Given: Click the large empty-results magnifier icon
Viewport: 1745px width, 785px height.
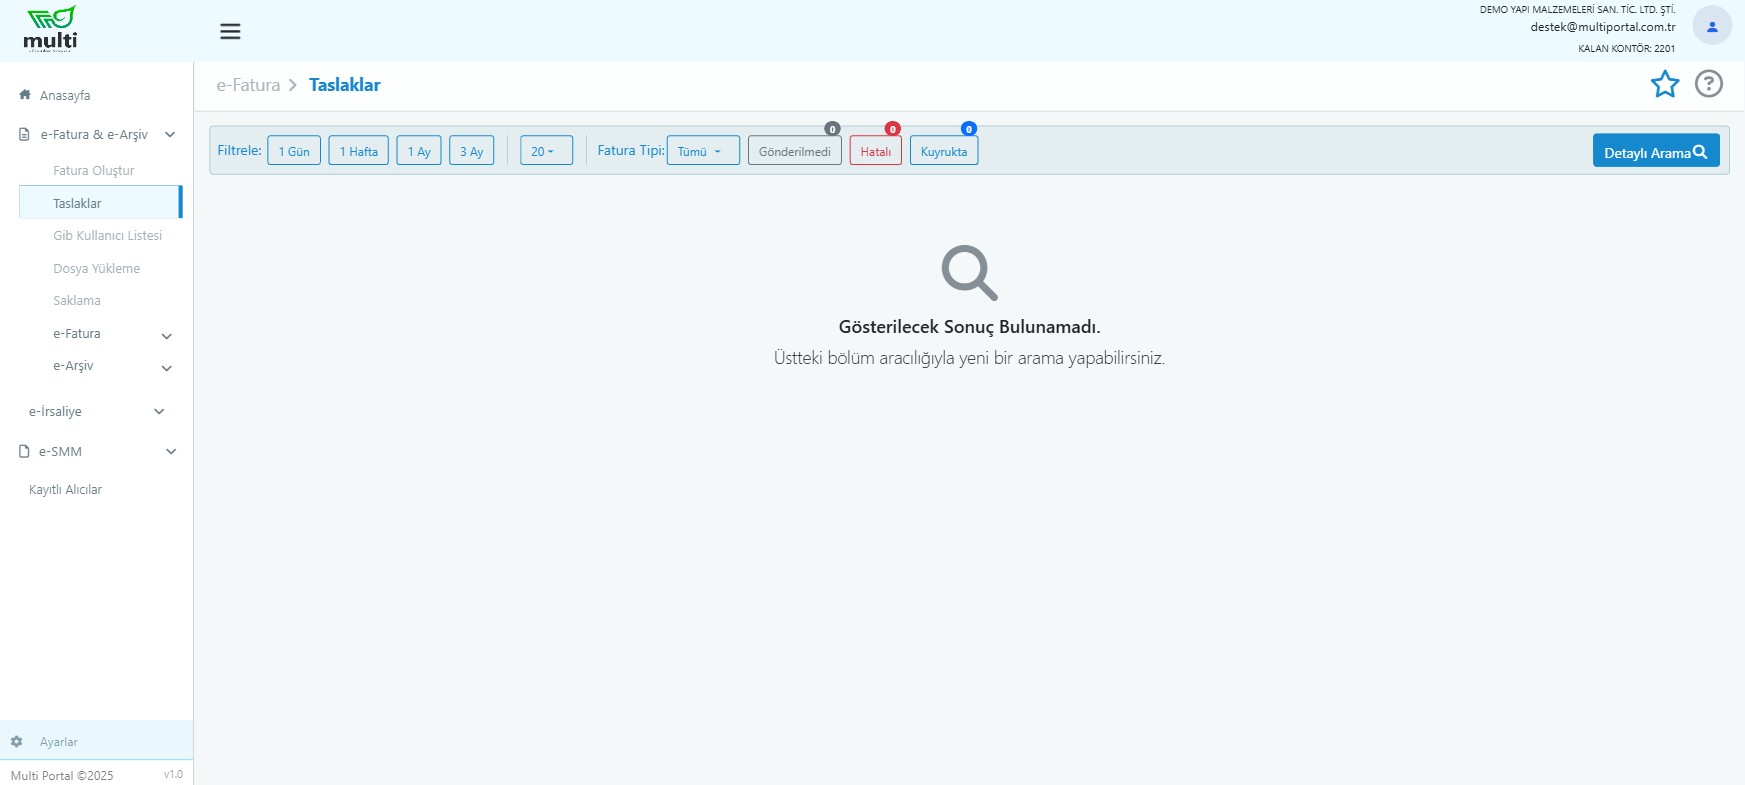Looking at the screenshot, I should coord(970,272).
